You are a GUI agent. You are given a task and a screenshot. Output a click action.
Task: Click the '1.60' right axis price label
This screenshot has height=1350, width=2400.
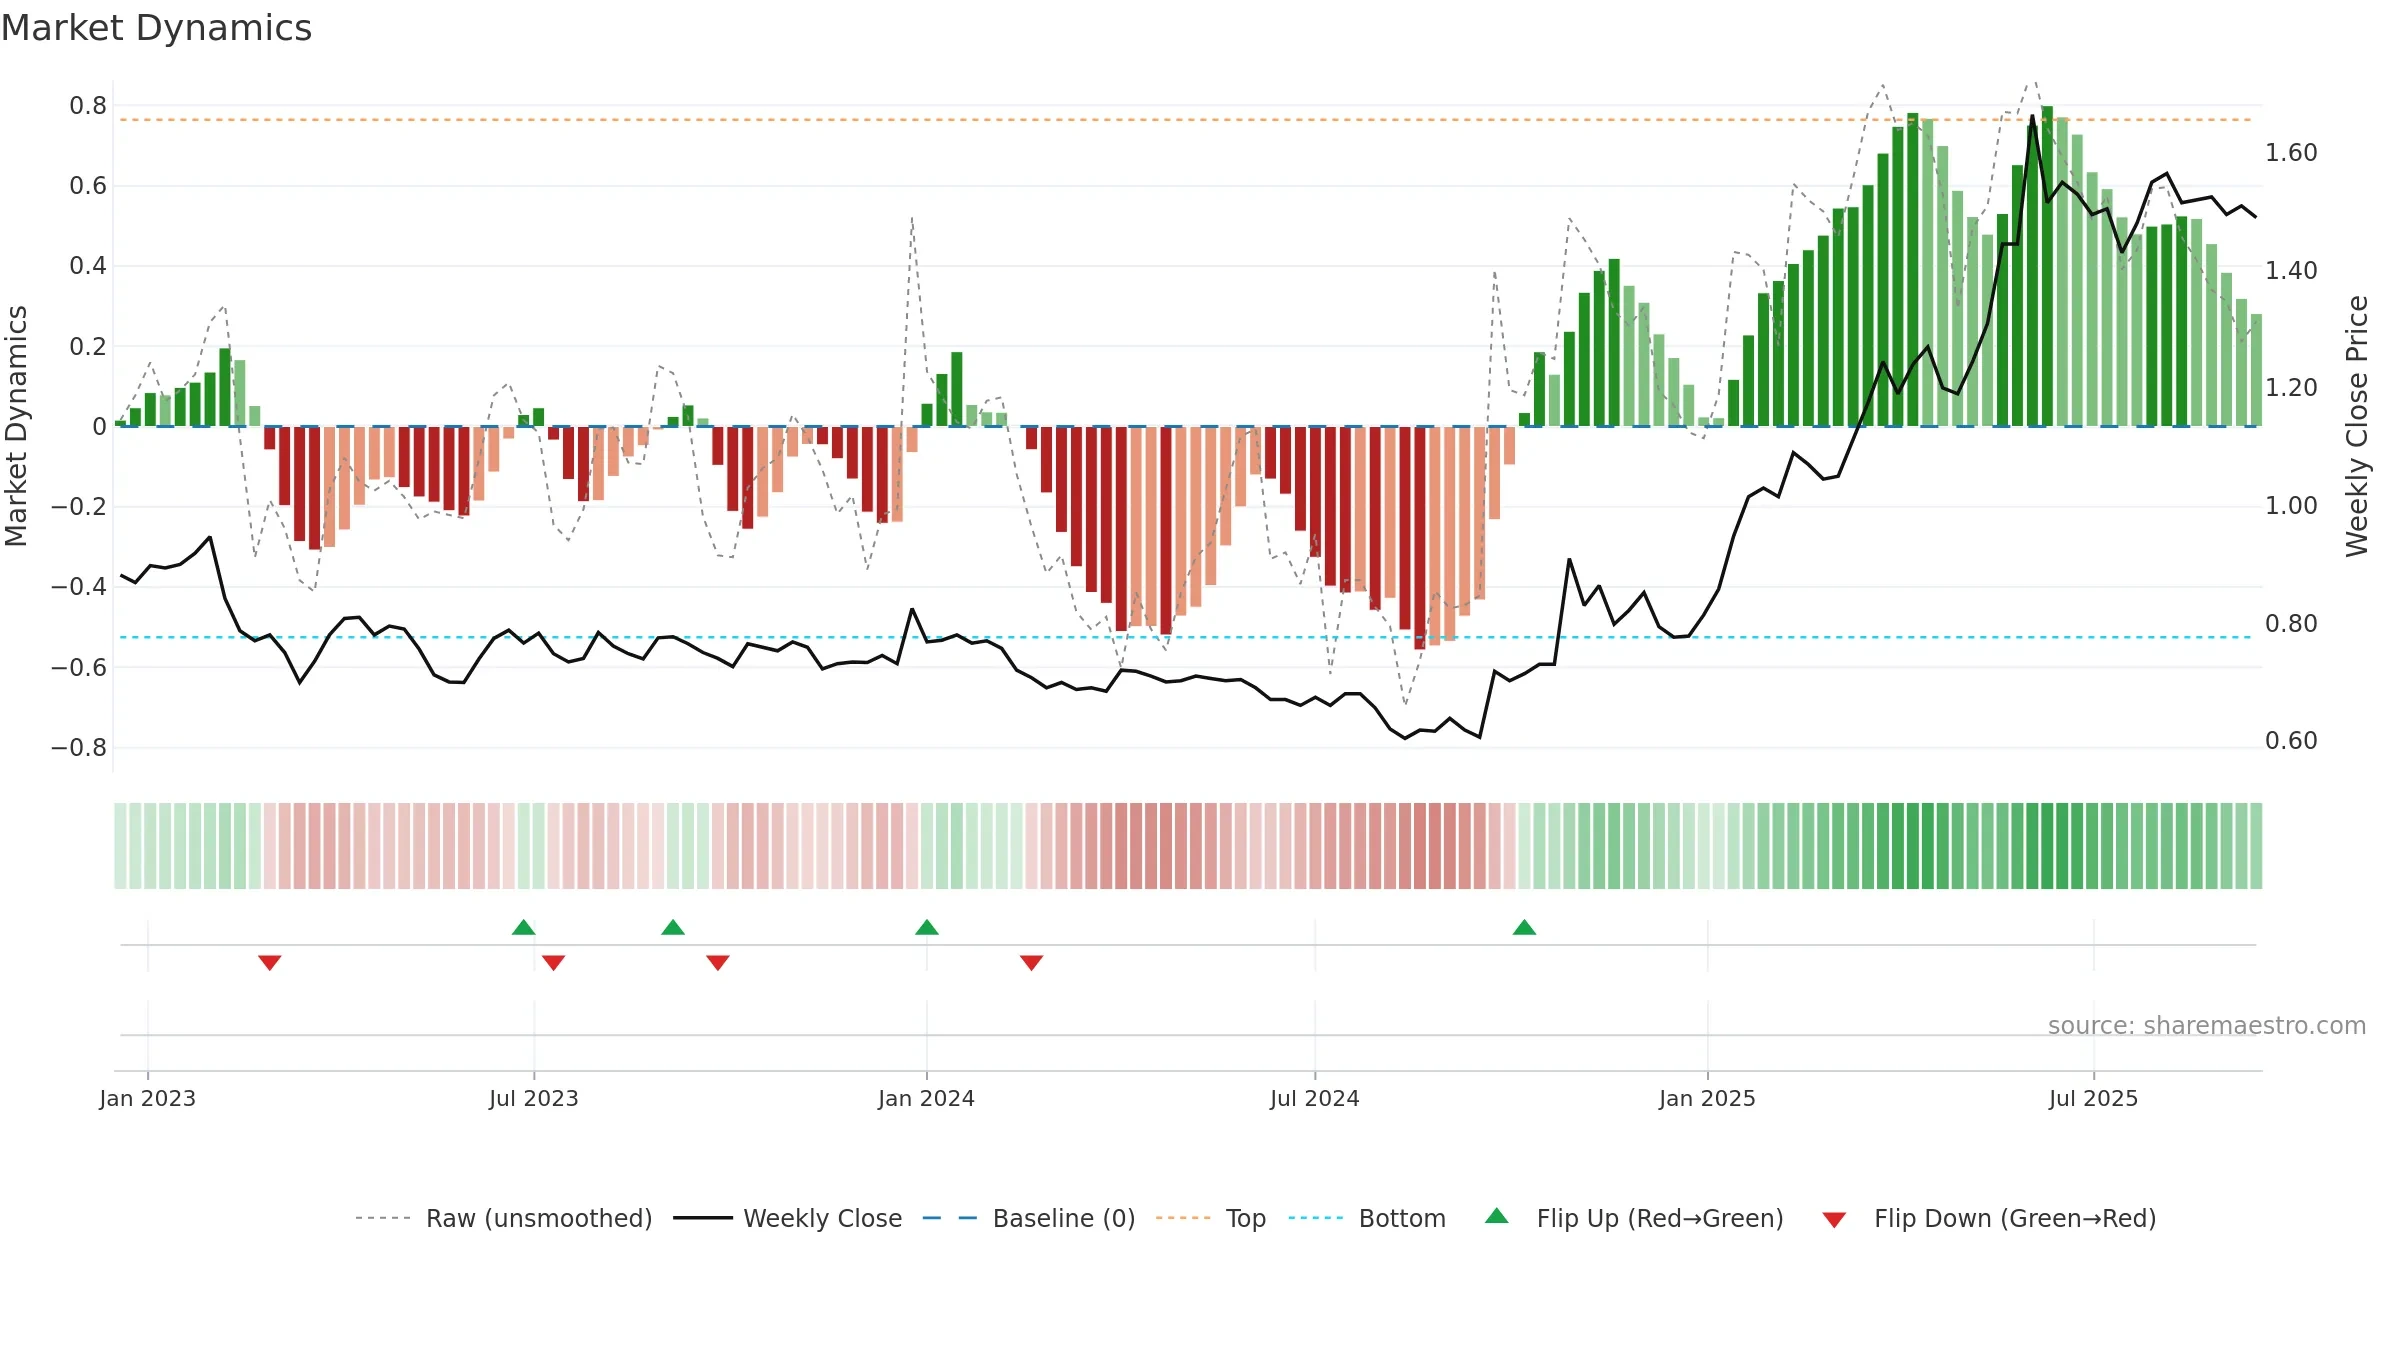2291,152
